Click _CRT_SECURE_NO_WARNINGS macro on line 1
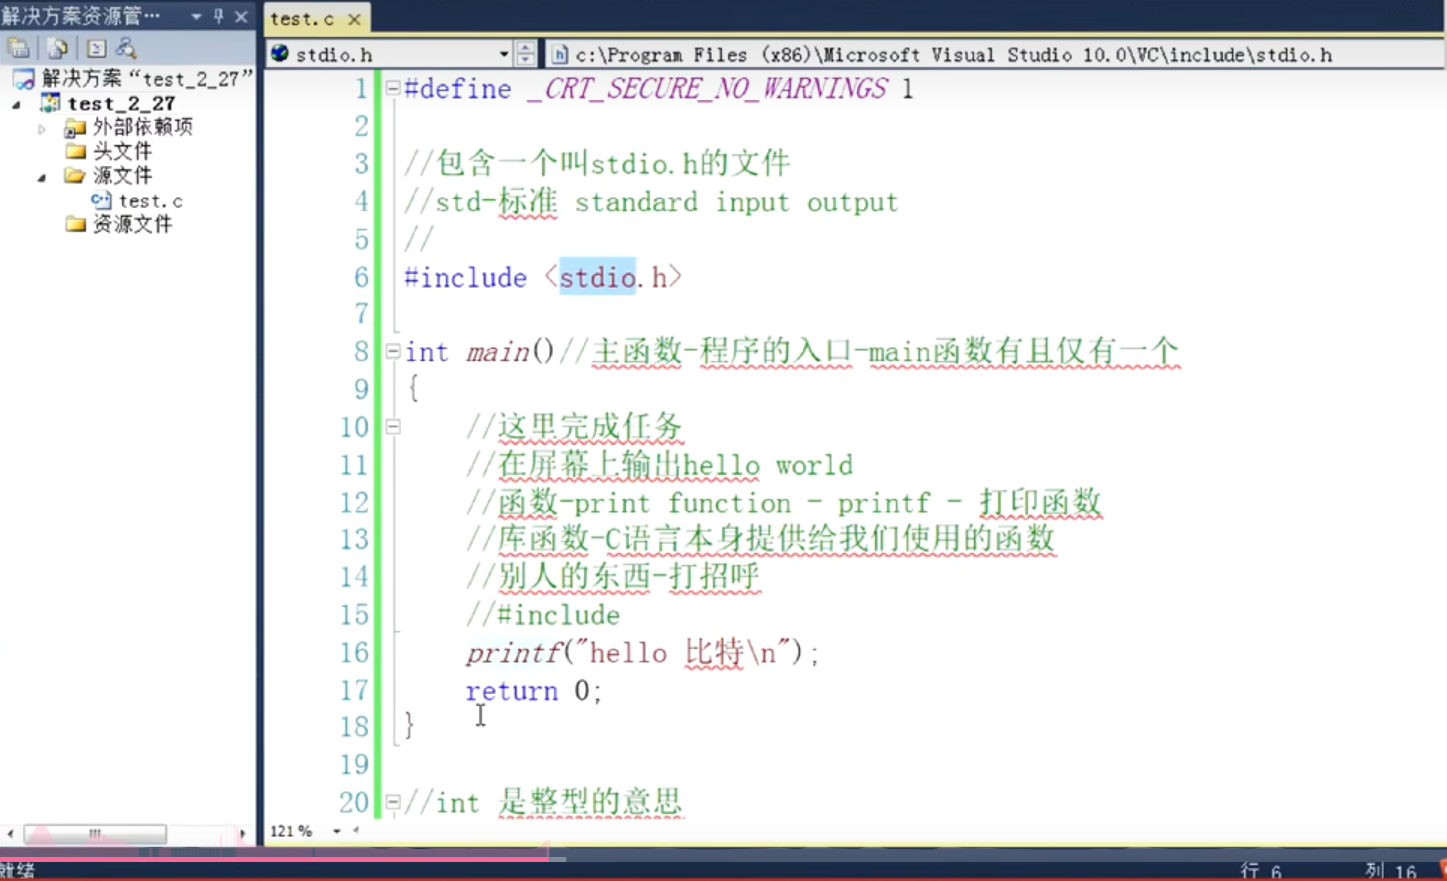This screenshot has width=1447, height=881. coord(706,89)
